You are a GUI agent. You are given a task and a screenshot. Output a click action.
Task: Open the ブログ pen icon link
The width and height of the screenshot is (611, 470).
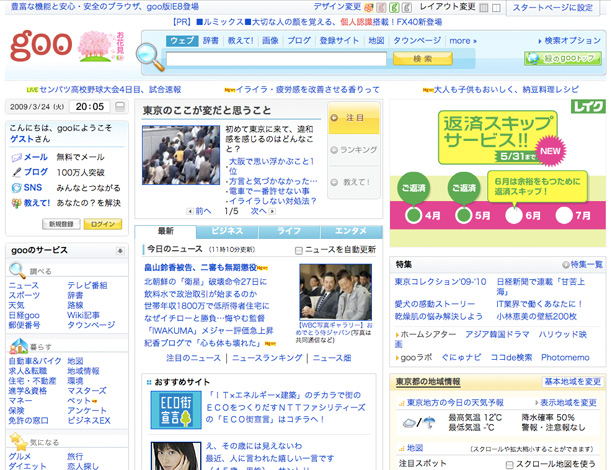[x=16, y=172]
